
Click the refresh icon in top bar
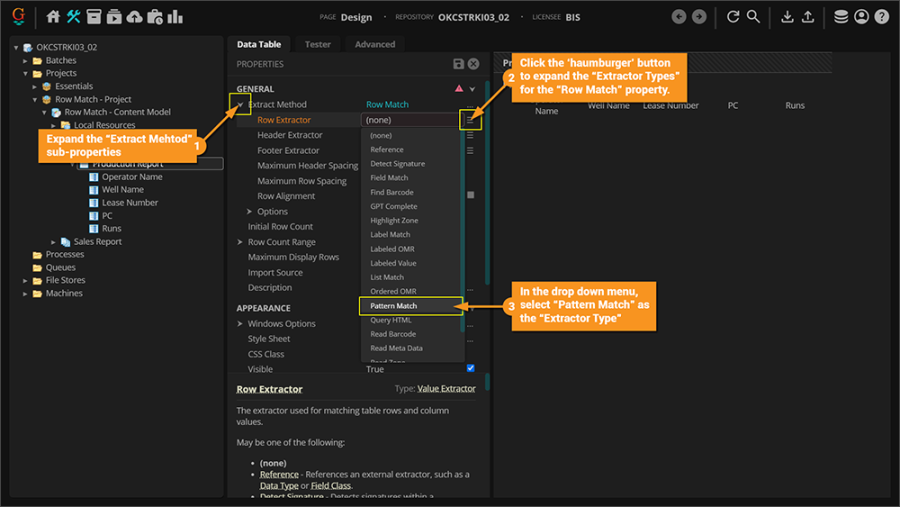click(733, 17)
